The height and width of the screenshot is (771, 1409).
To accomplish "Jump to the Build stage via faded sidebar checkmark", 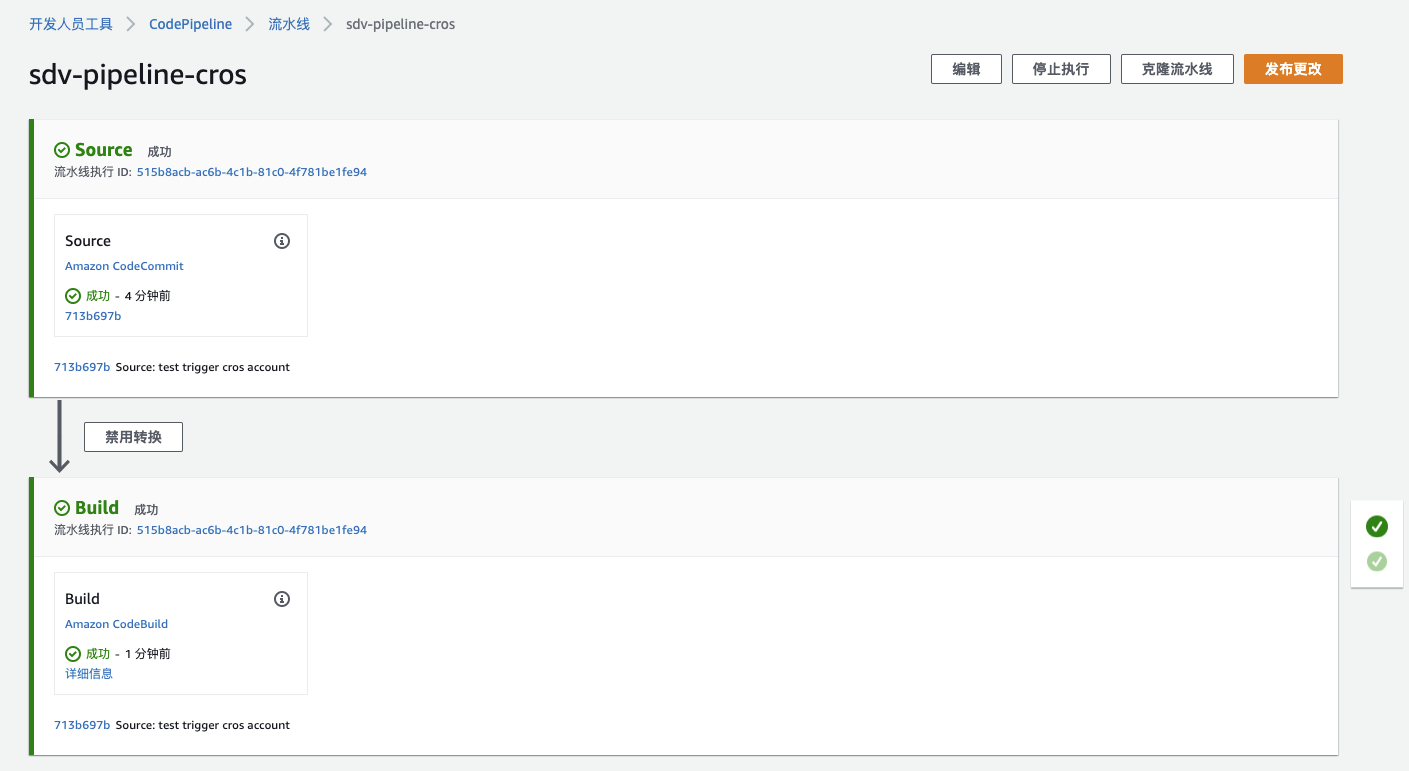I will (1377, 561).
